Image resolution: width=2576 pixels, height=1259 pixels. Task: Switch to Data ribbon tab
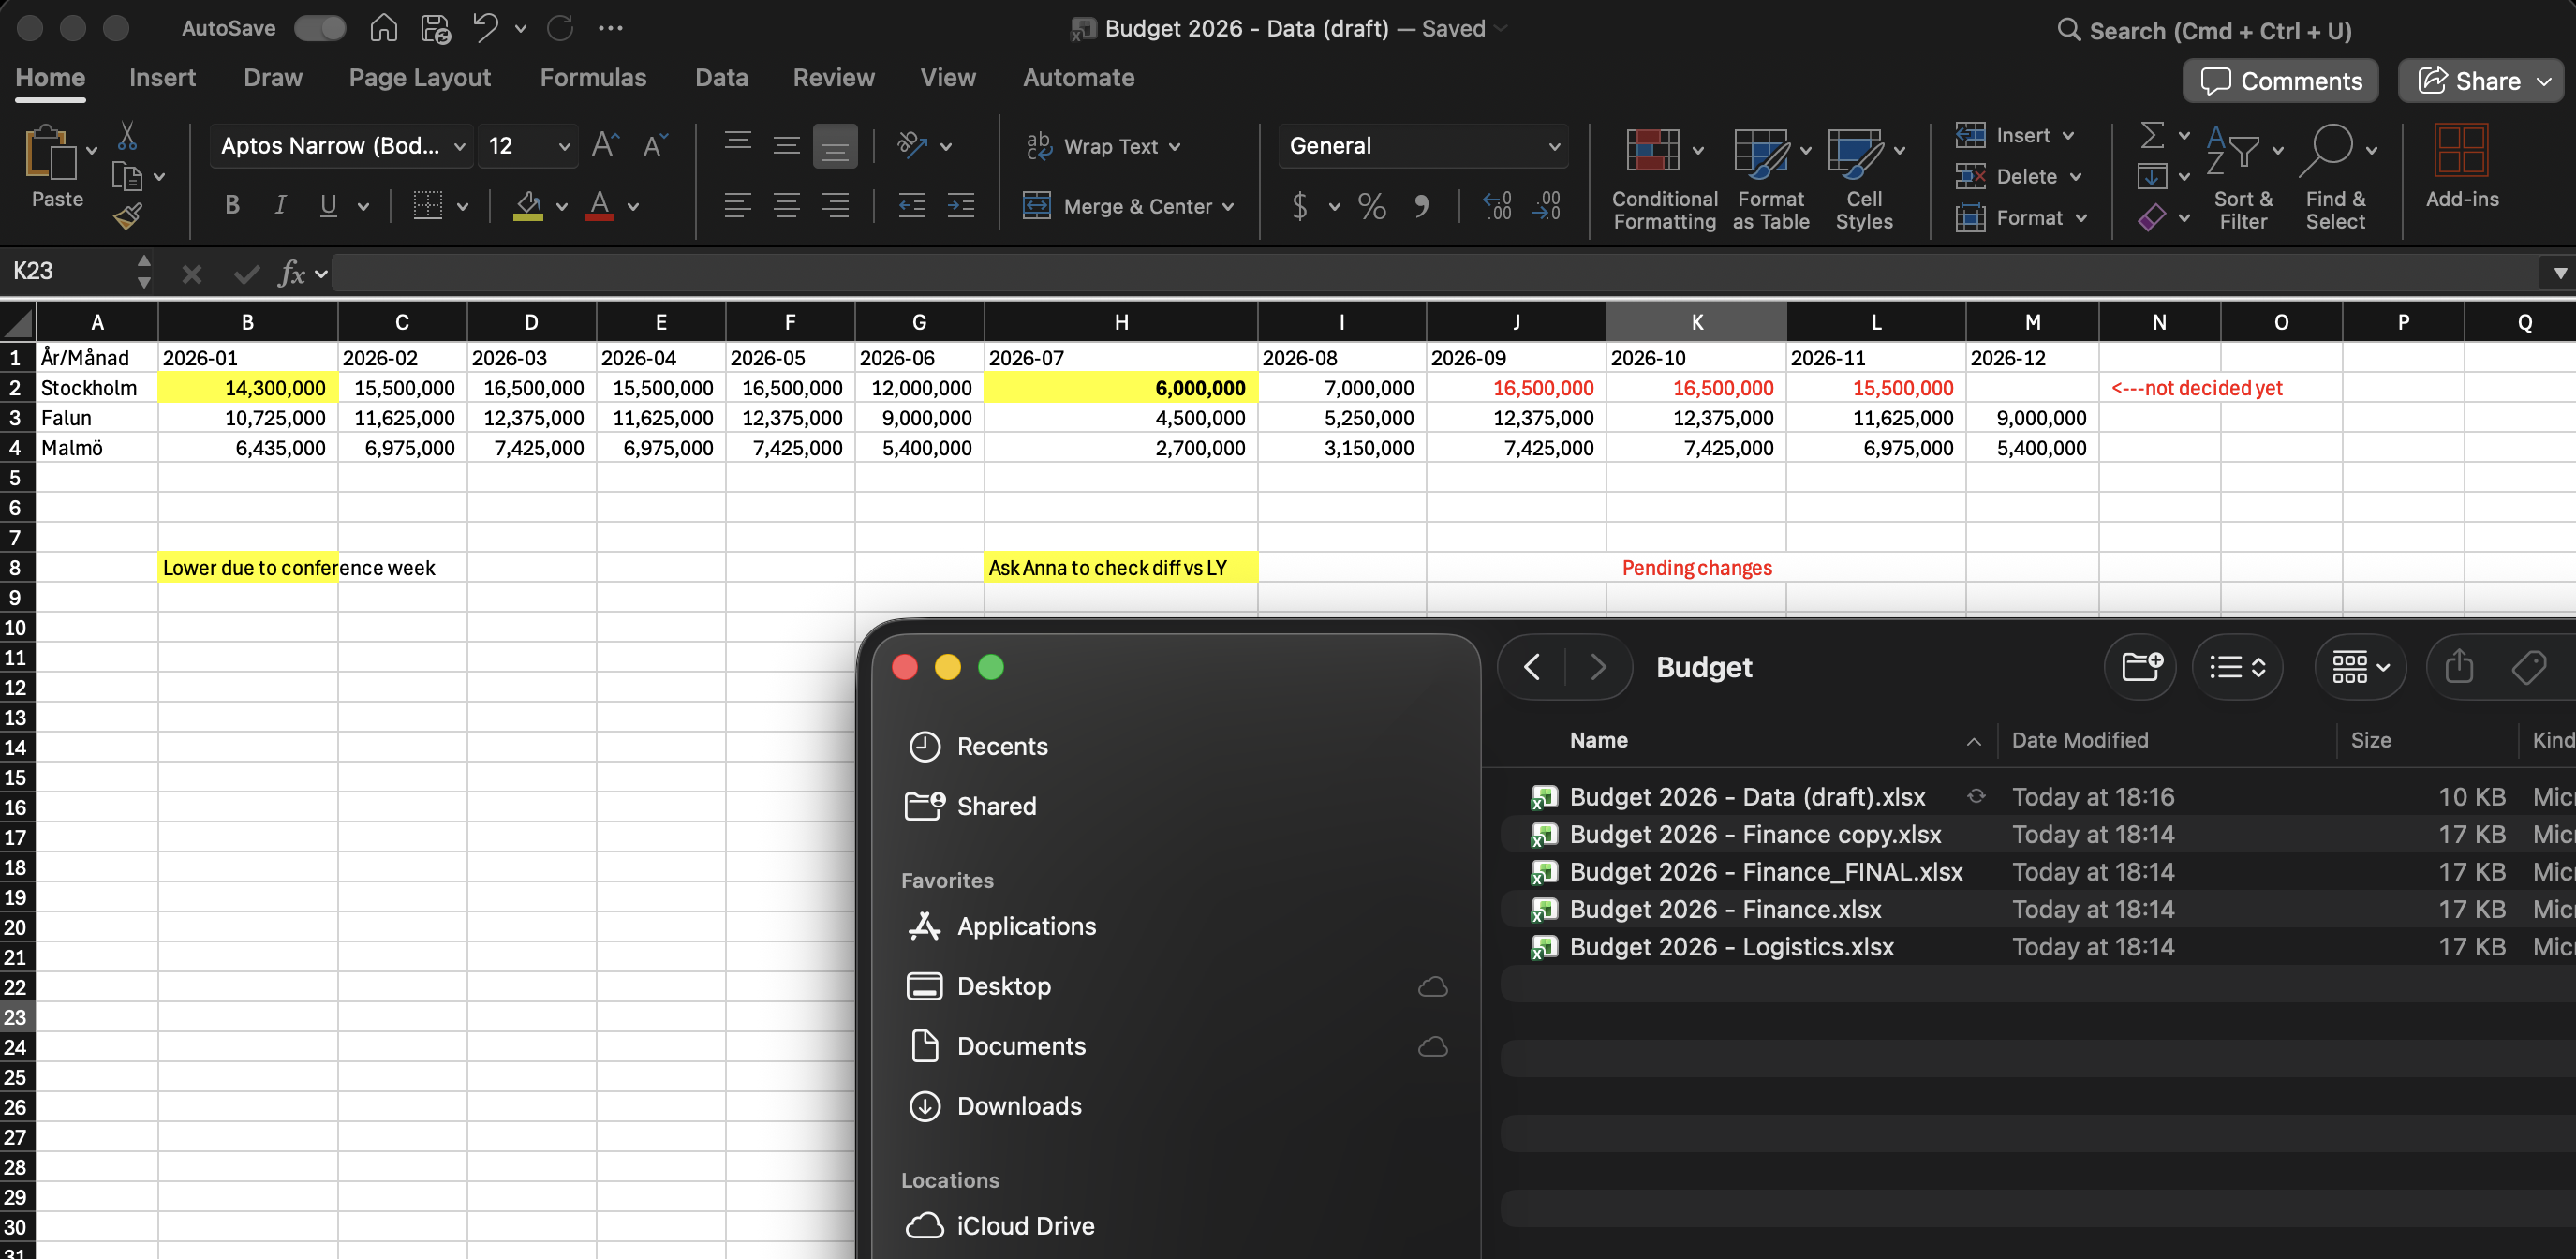pos(721,78)
